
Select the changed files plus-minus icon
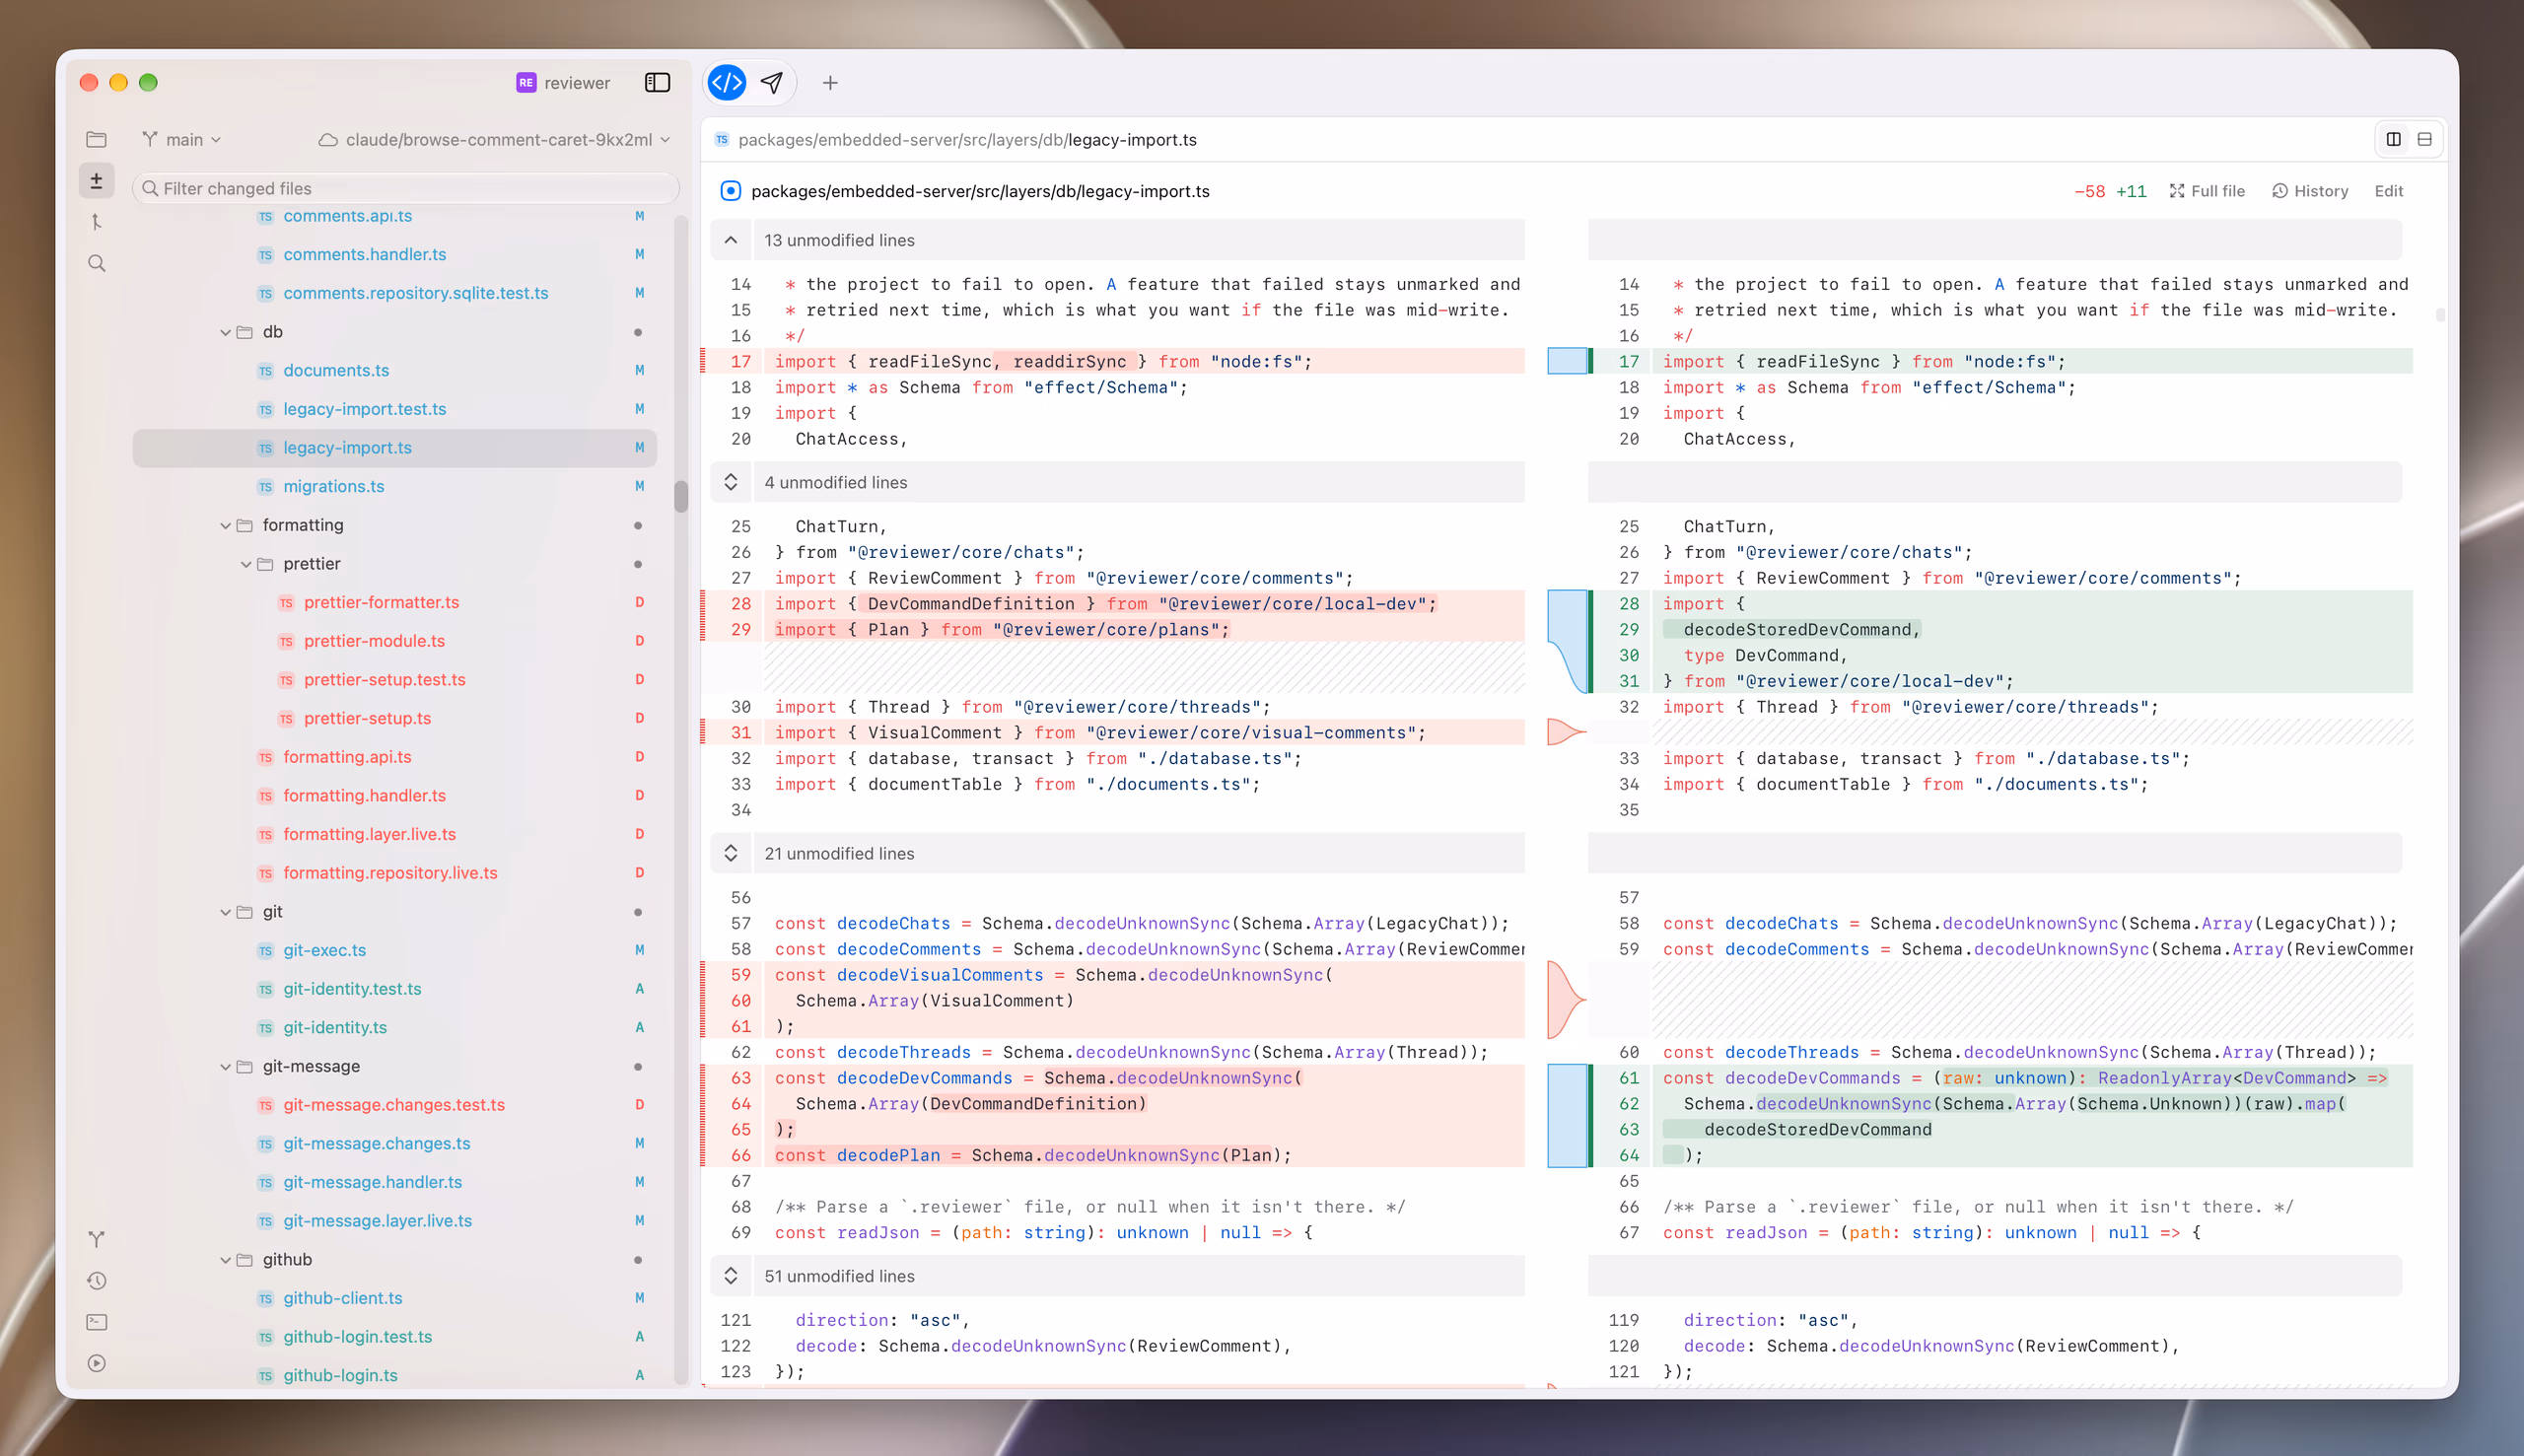pos(96,181)
